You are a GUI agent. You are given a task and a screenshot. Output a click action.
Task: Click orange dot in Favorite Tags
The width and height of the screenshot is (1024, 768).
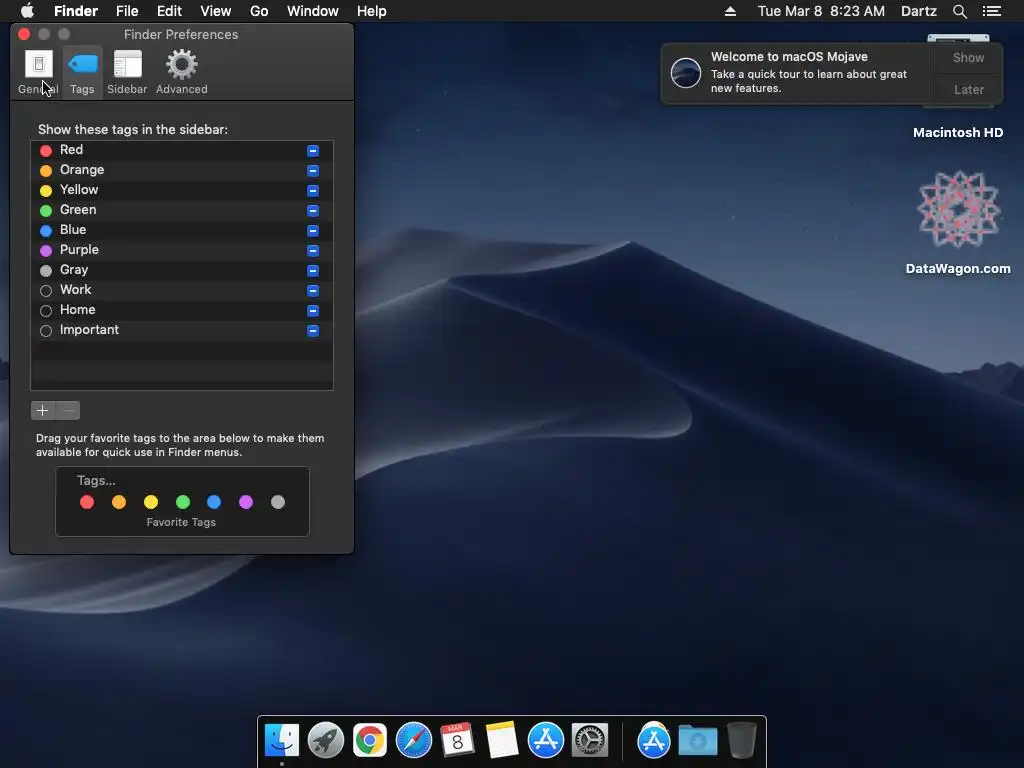pyautogui.click(x=119, y=502)
